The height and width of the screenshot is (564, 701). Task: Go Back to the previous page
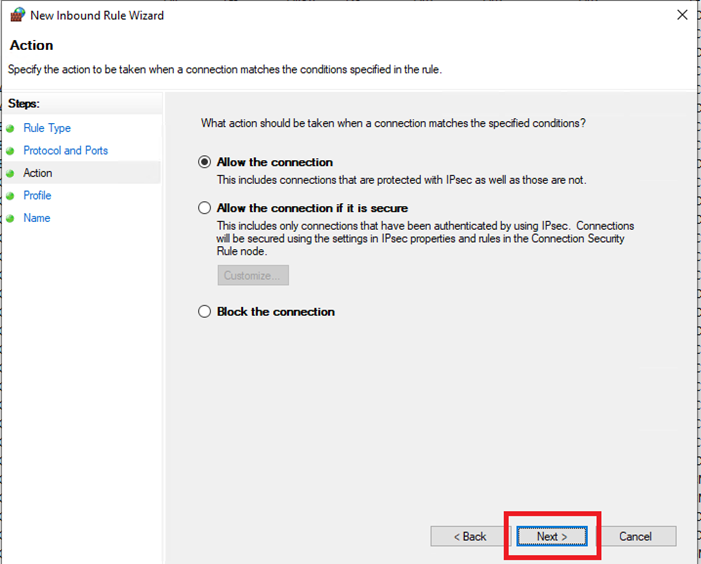pyautogui.click(x=469, y=536)
